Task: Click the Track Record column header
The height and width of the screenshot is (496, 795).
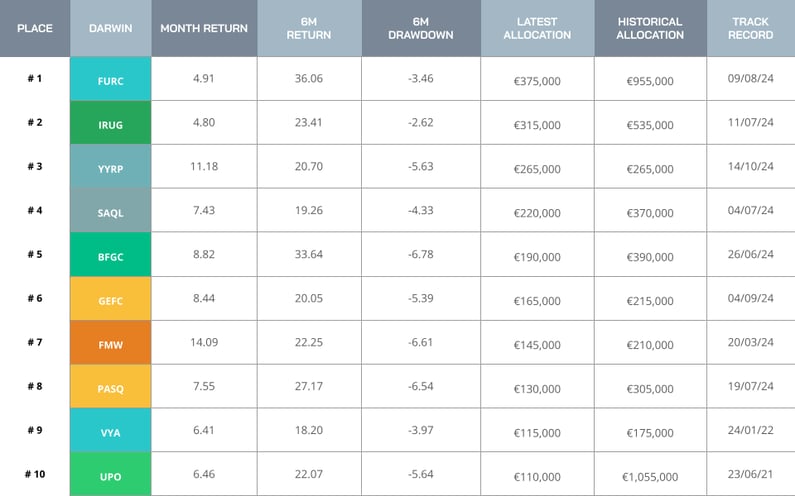Action: tap(750, 28)
